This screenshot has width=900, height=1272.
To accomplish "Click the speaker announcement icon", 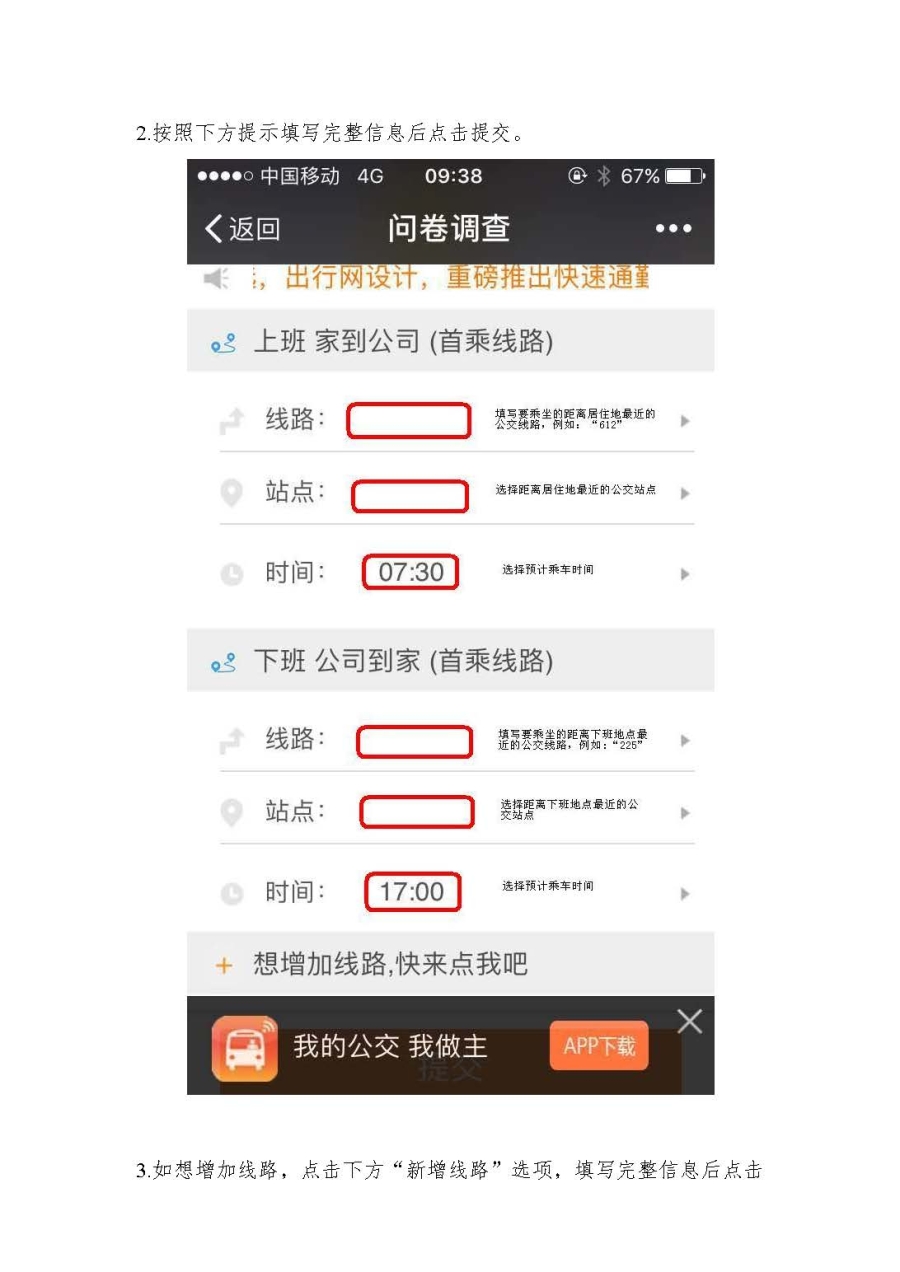I will 217,278.
